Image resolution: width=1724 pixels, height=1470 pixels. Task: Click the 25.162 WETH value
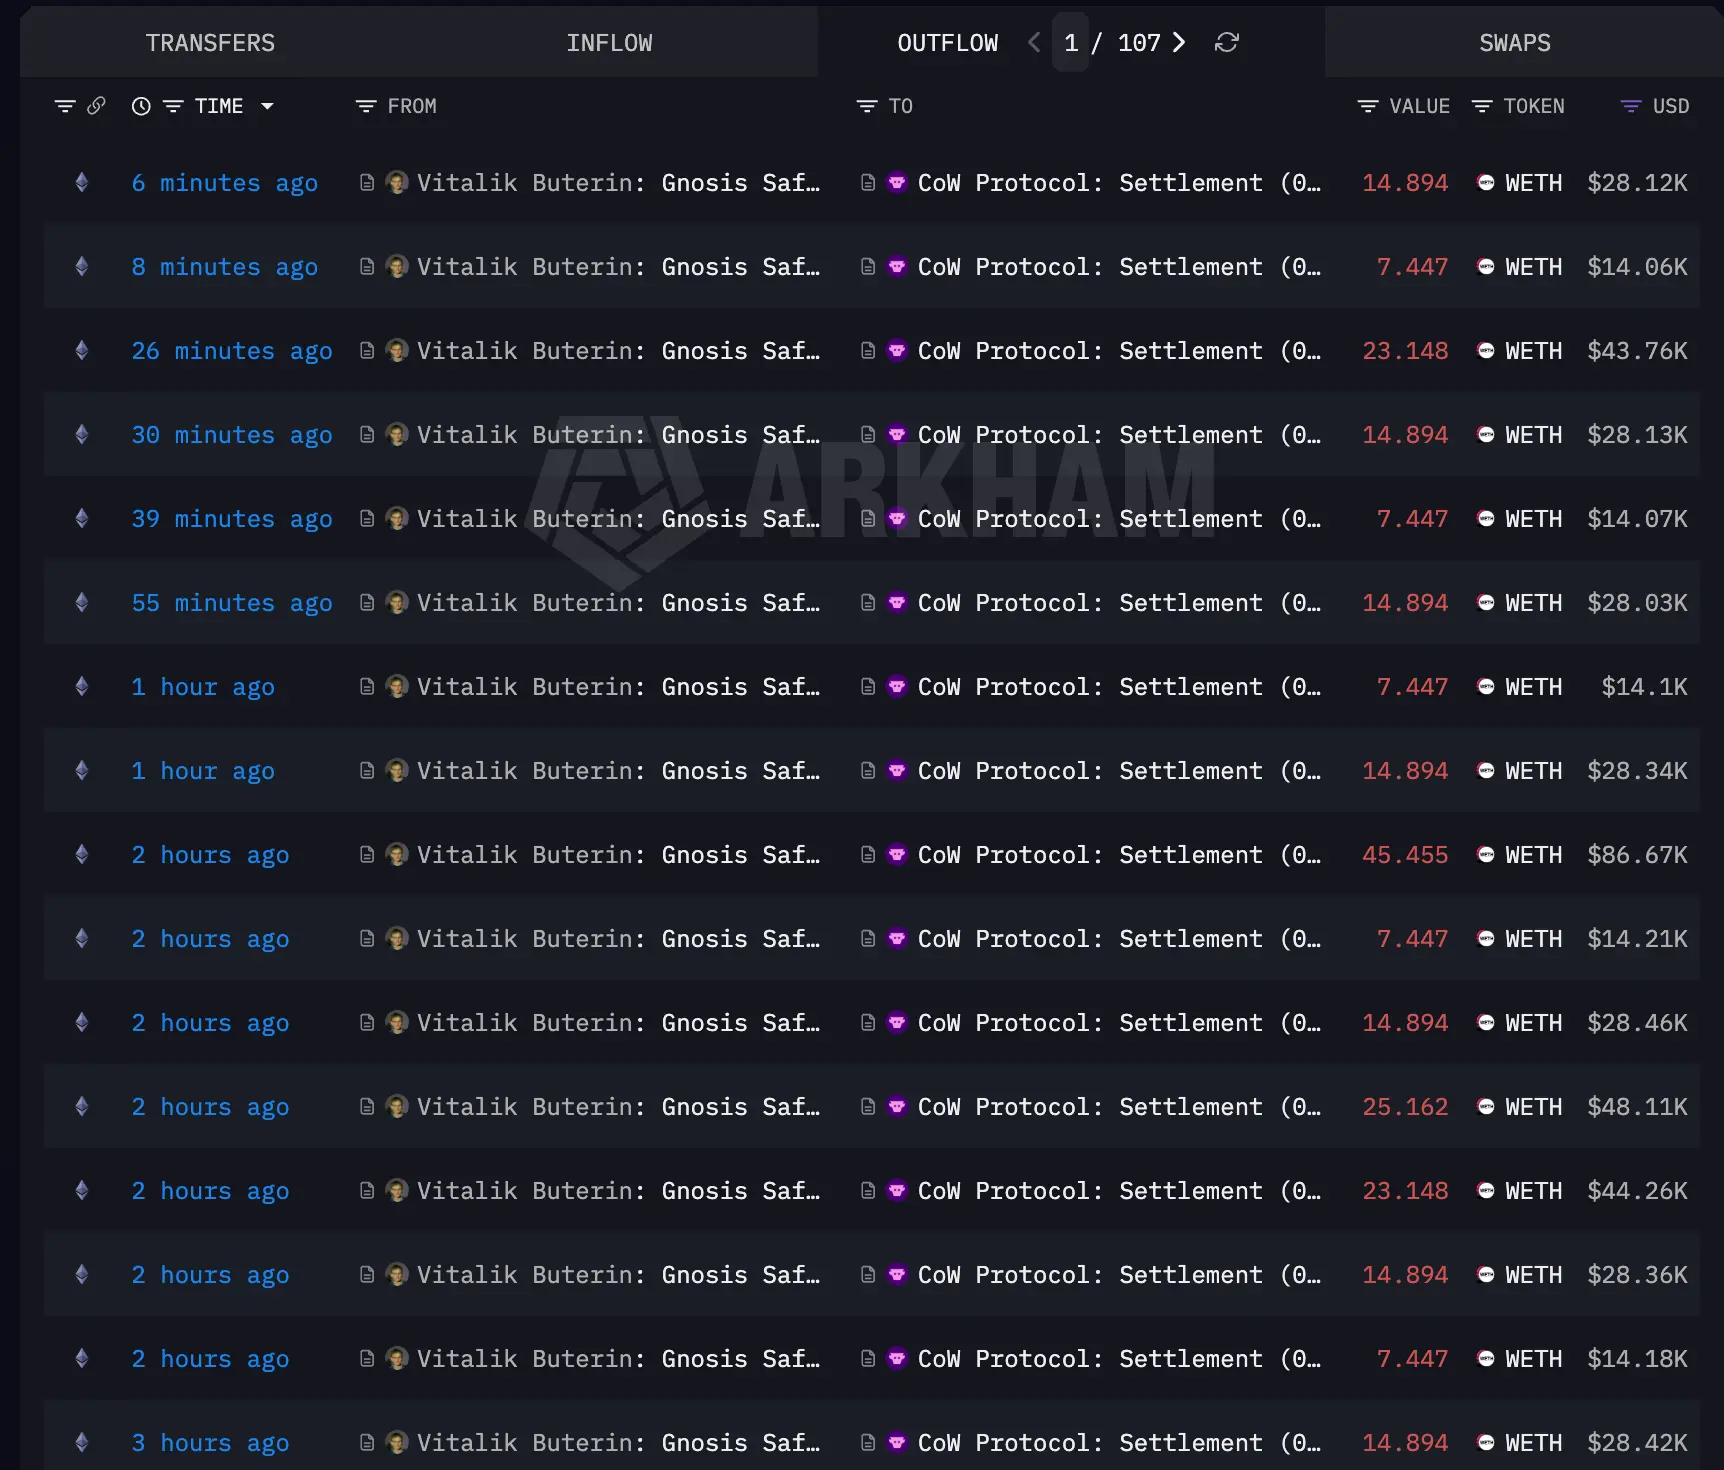[x=1405, y=1107]
